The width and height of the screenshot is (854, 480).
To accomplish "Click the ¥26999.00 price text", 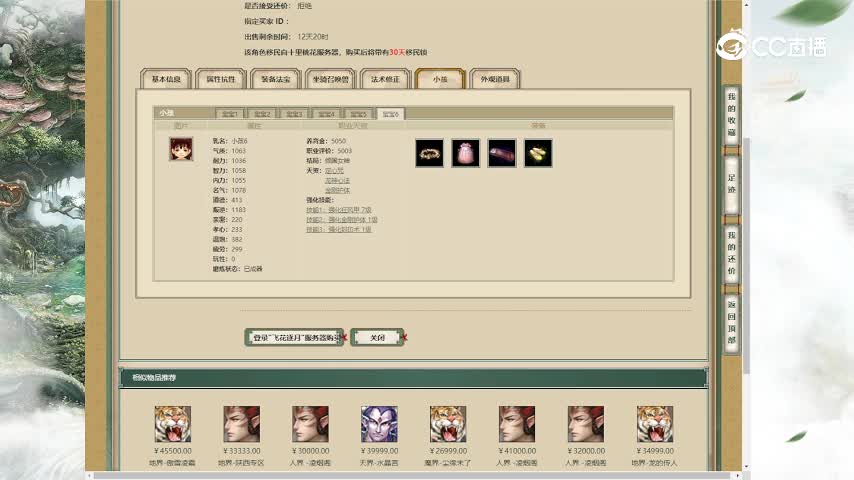I will coord(448,451).
